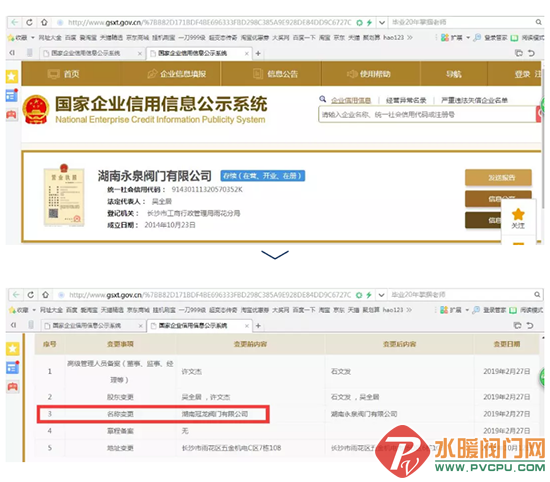Image resolution: width=550 pixels, height=482 pixels.
Task: Click search magnifier in change-records browser window
Action: [537, 294]
